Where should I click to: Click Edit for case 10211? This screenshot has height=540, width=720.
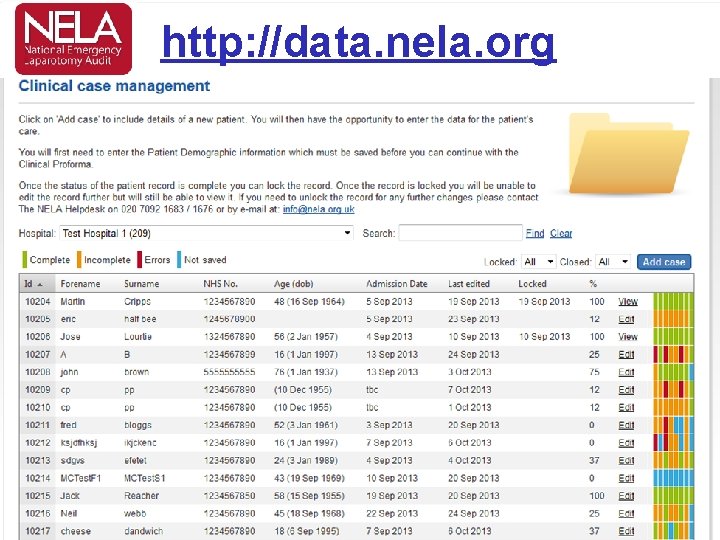tap(626, 425)
